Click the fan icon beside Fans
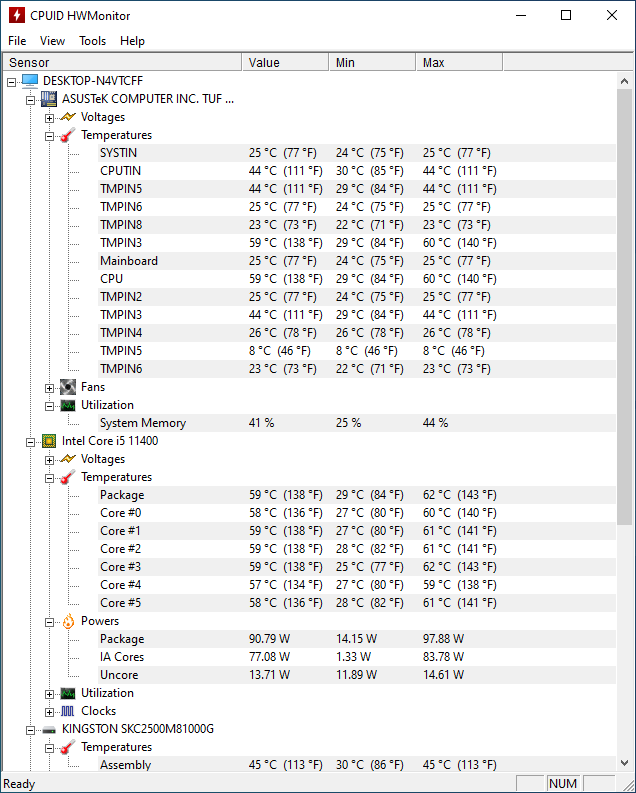636x793 pixels. tap(68, 387)
